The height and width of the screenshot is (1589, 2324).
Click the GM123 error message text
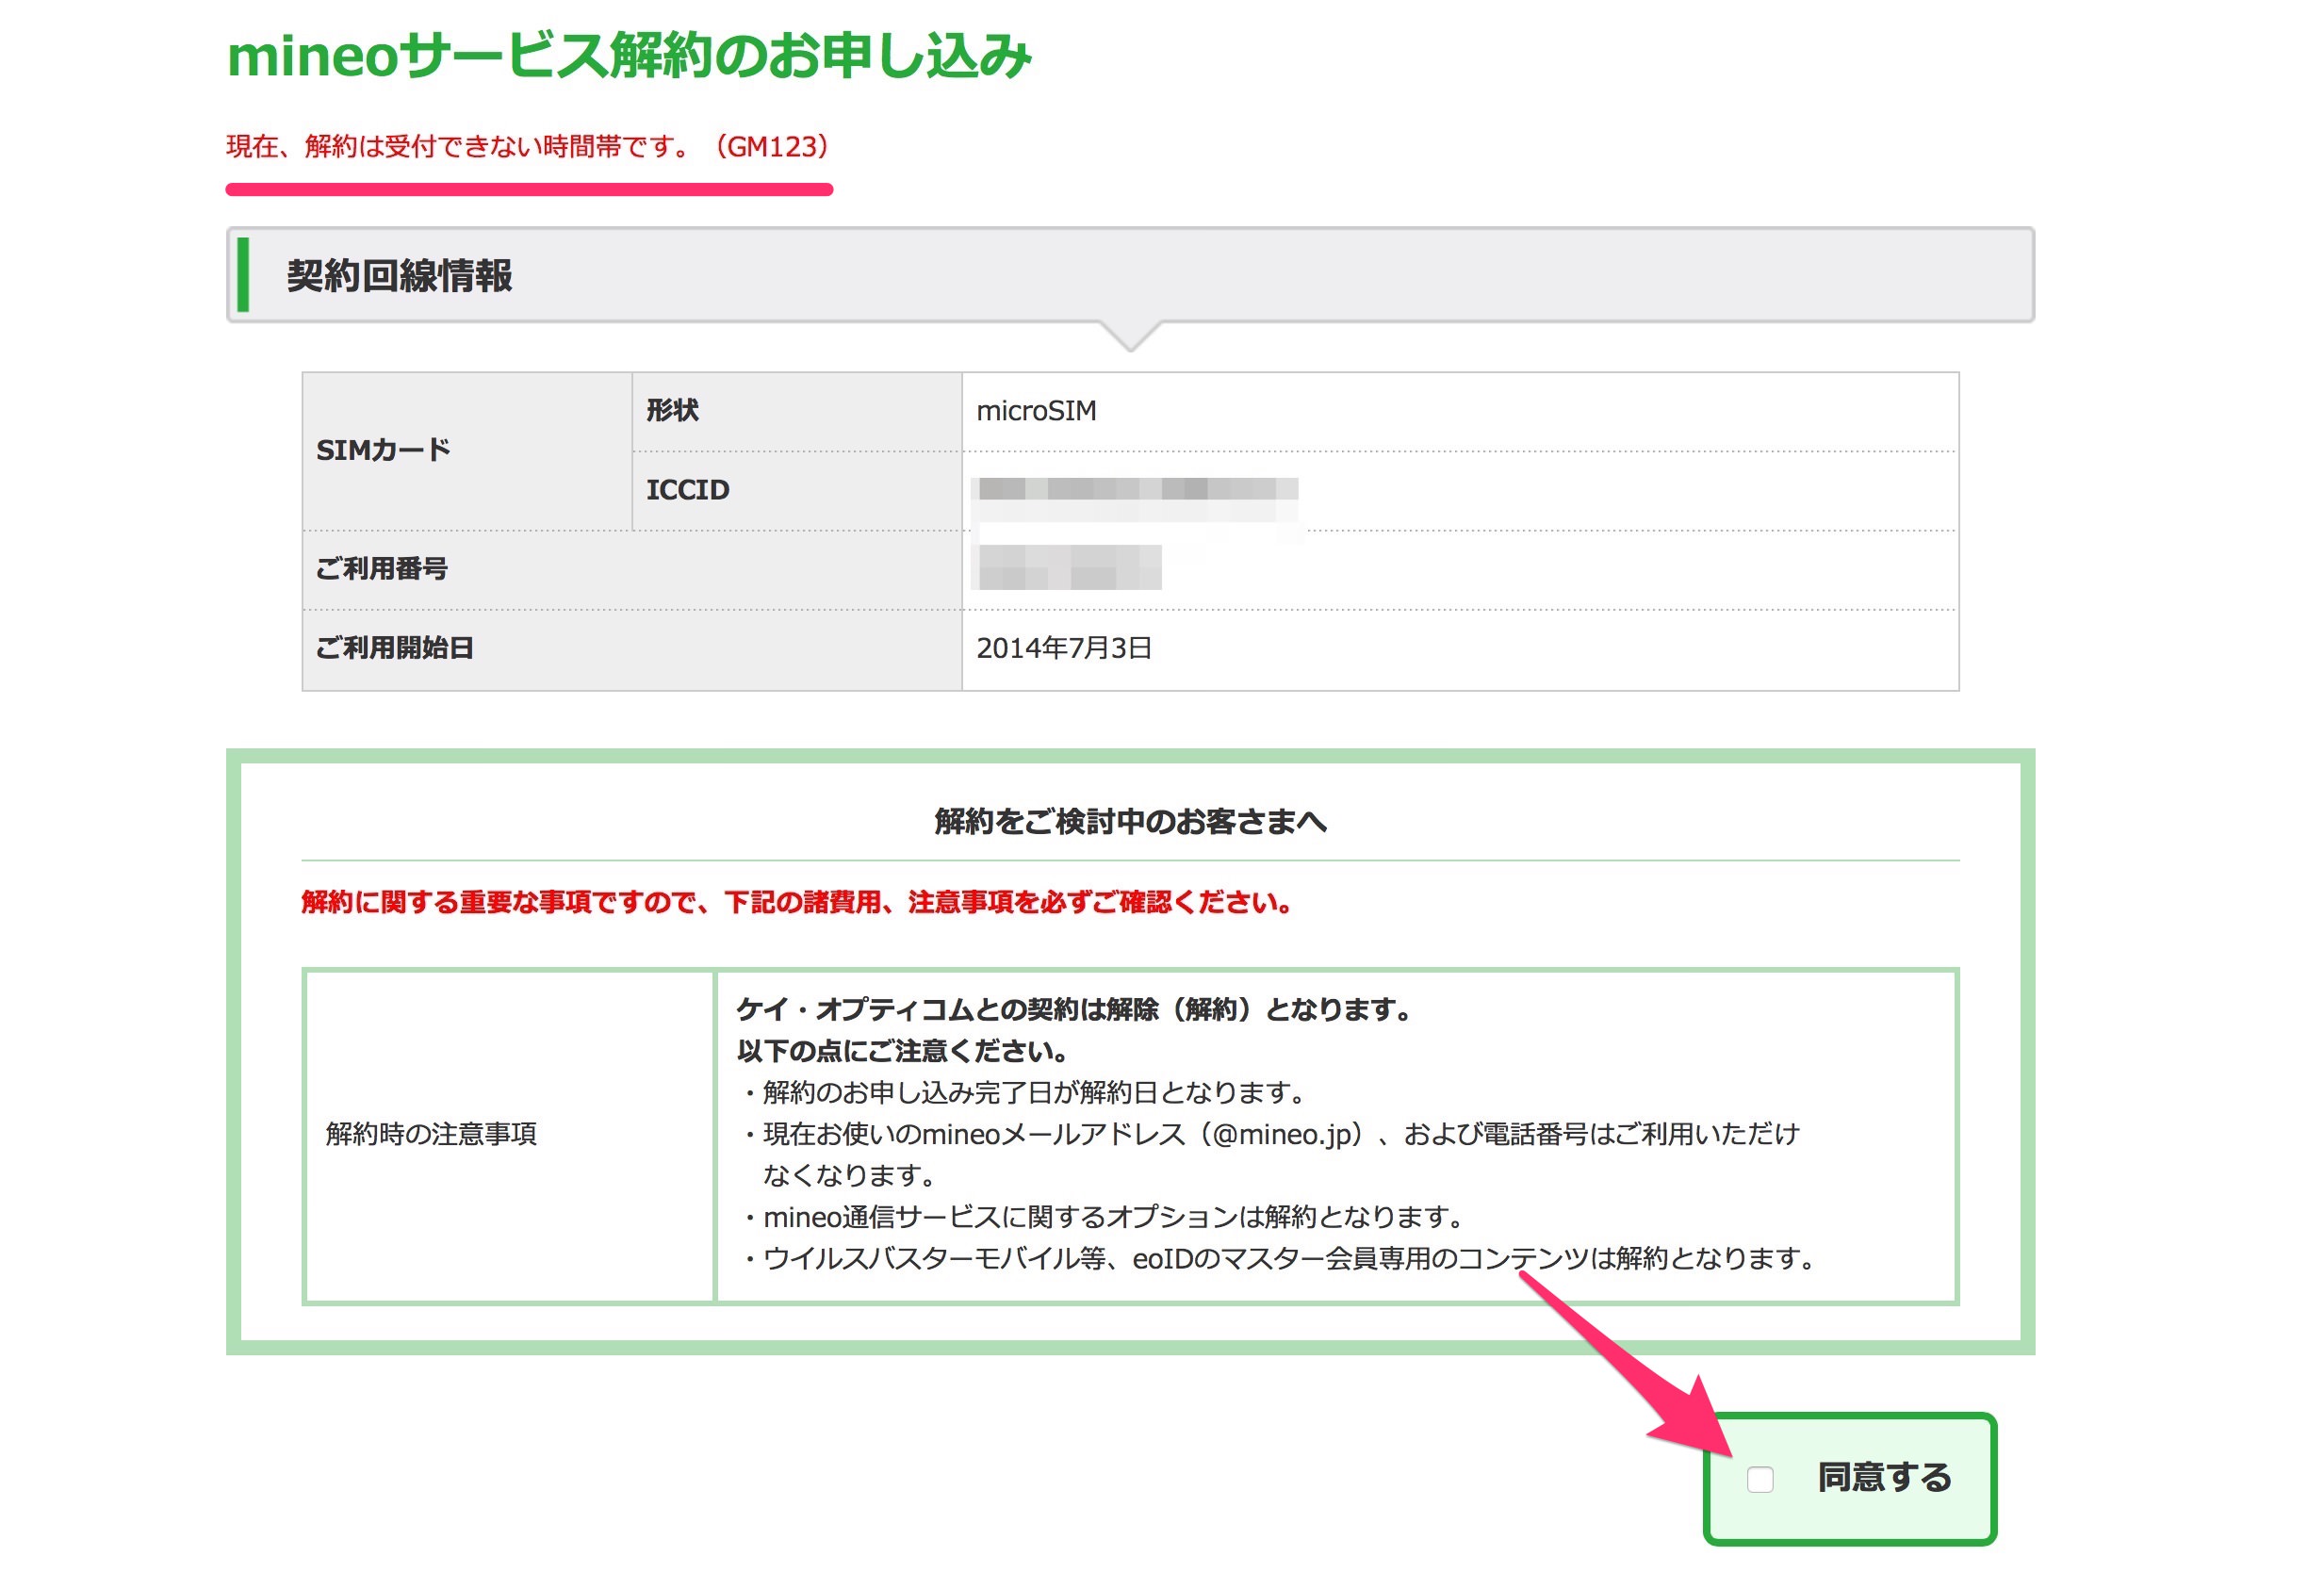tap(528, 147)
